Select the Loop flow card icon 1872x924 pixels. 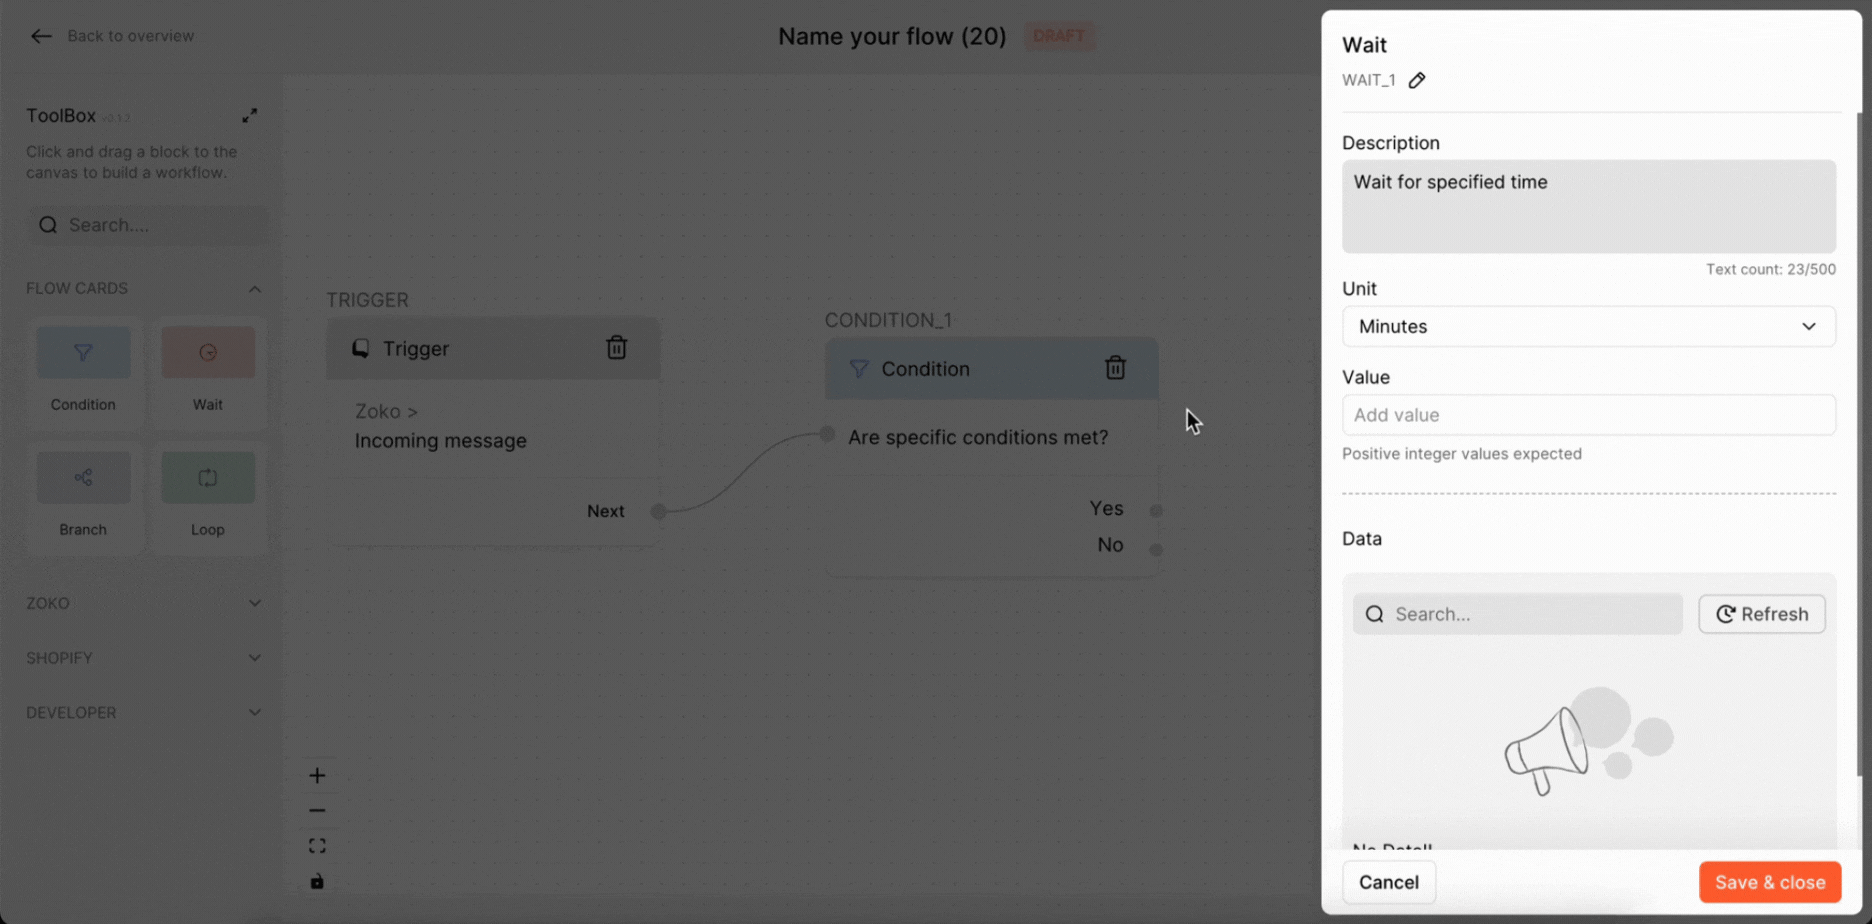coord(208,478)
